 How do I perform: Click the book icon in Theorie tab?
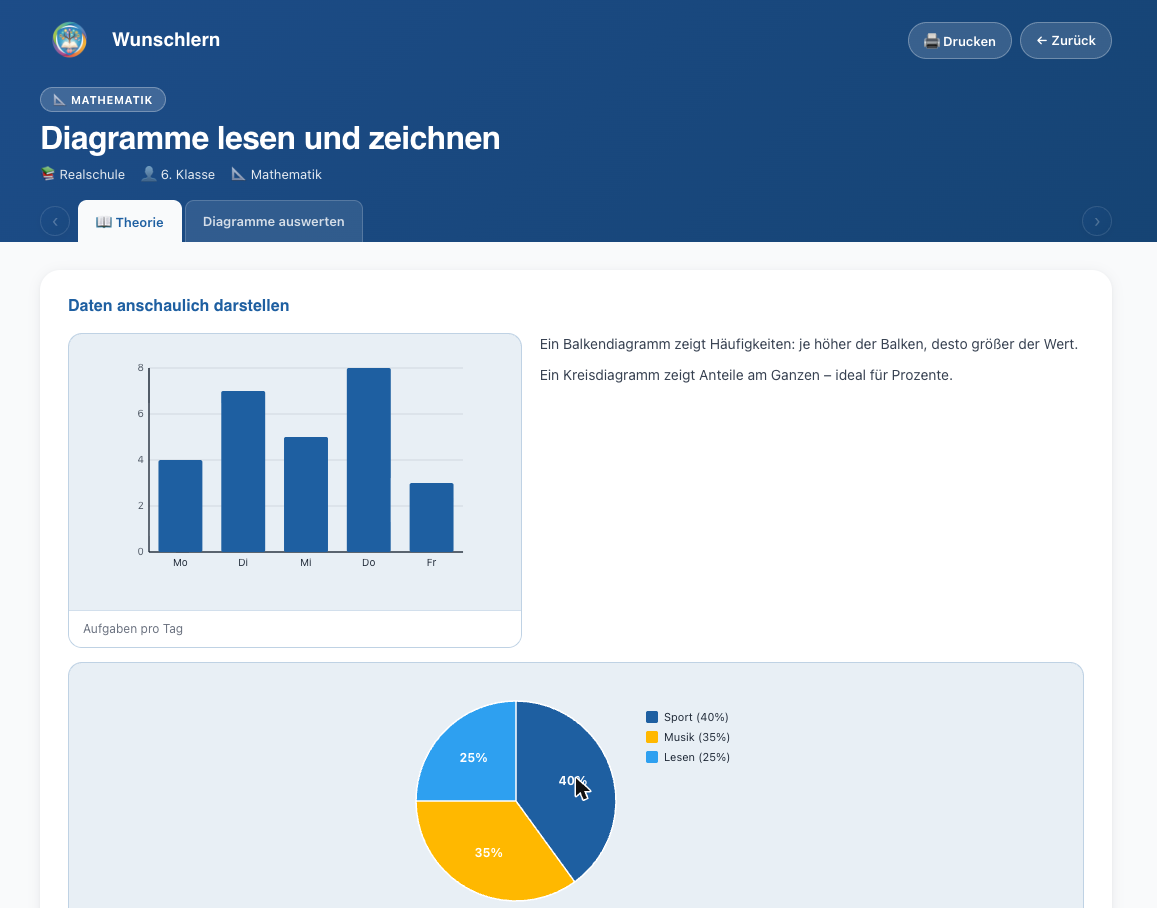point(103,221)
